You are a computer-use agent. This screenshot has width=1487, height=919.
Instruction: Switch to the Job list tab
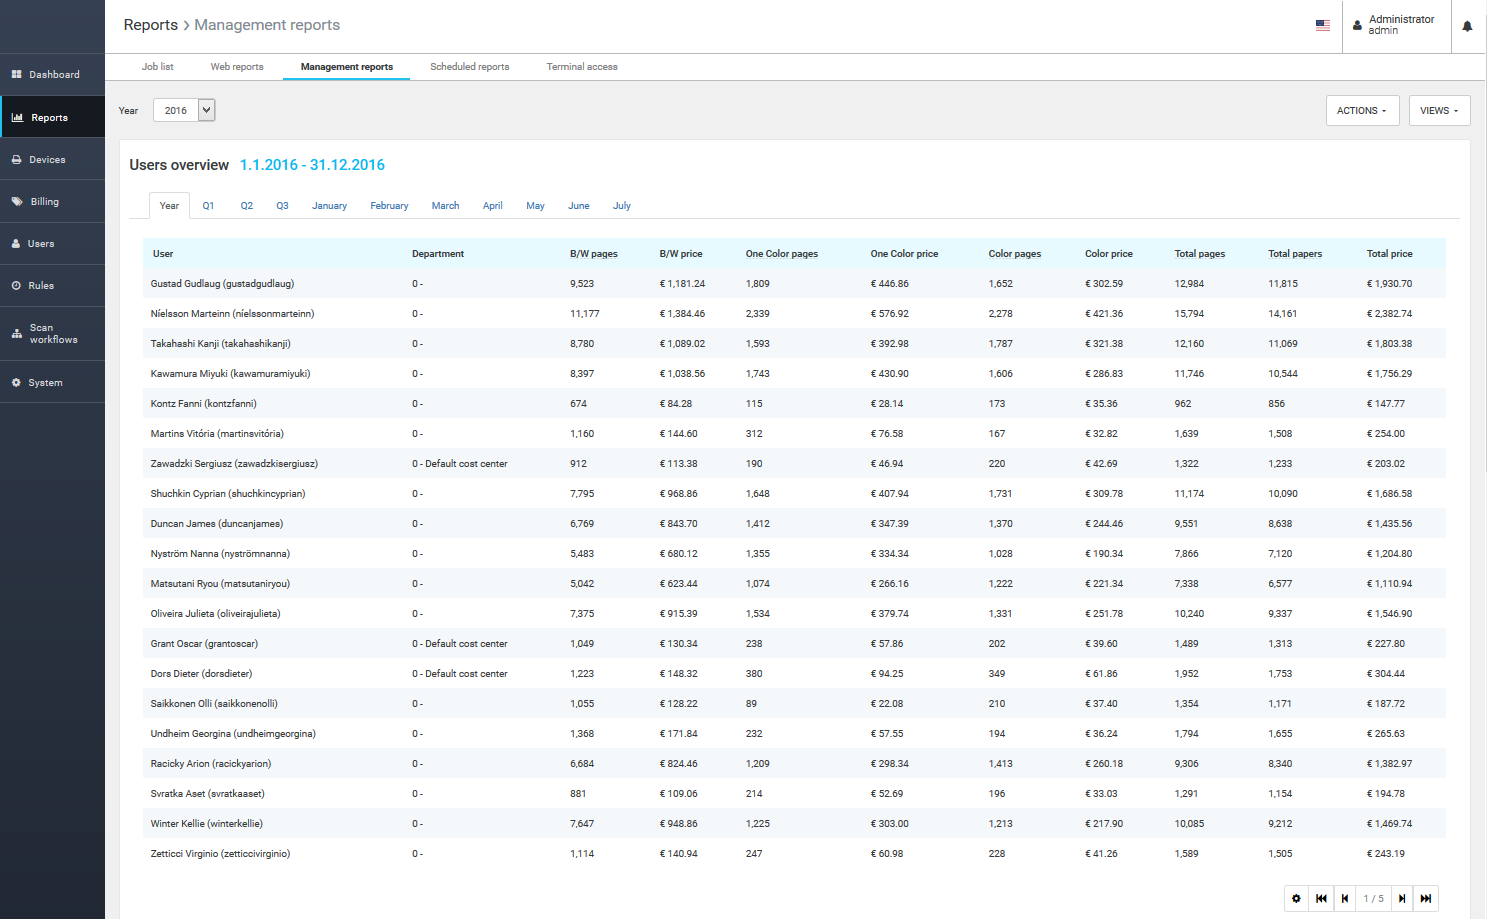click(157, 67)
